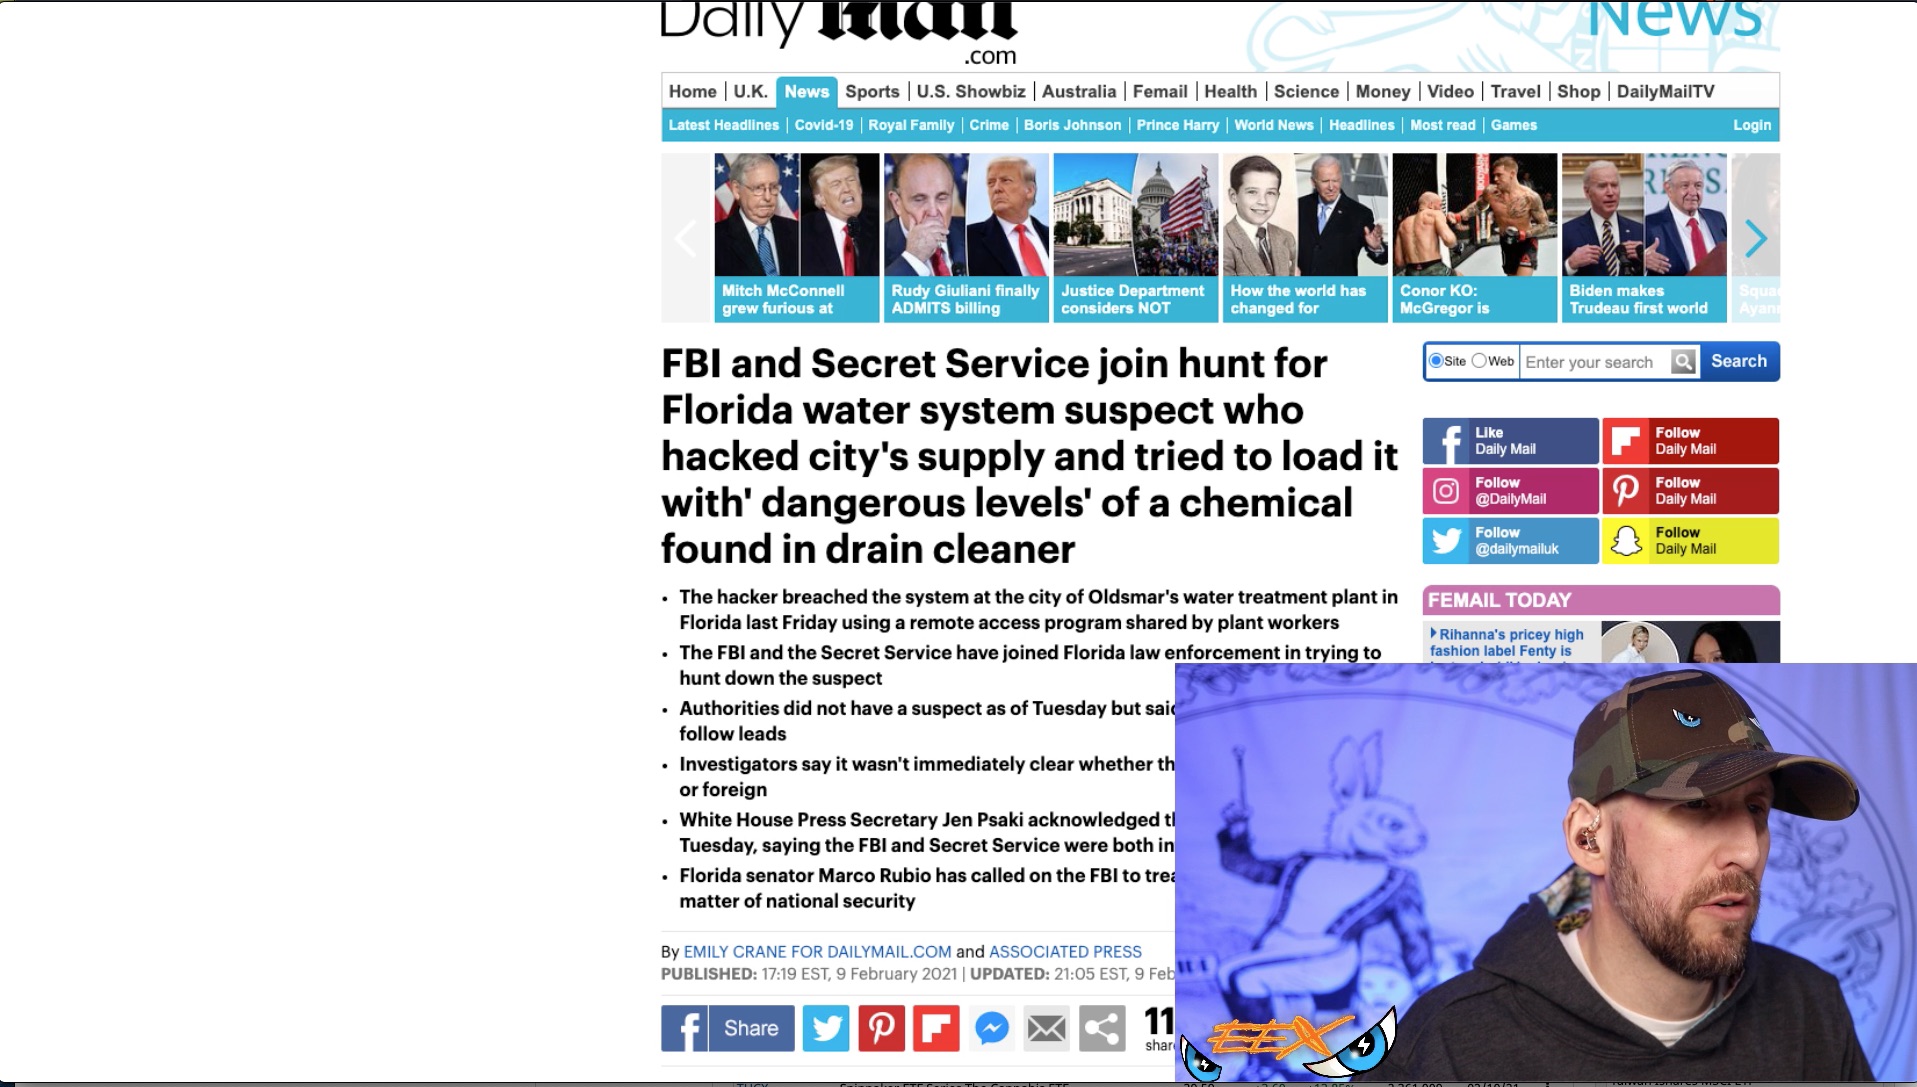Open Emily Crane author link
This screenshot has width=1917, height=1087.
click(x=817, y=952)
